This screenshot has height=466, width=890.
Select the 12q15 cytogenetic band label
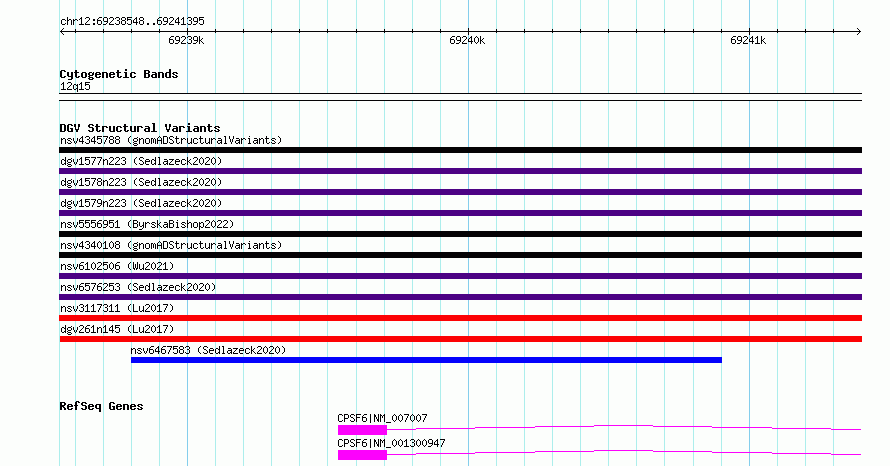click(75, 87)
